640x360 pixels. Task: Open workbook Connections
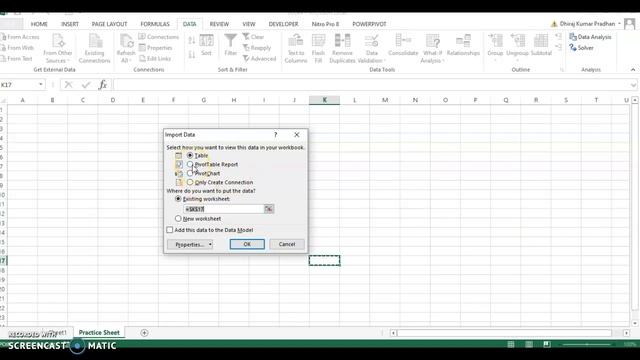159,37
